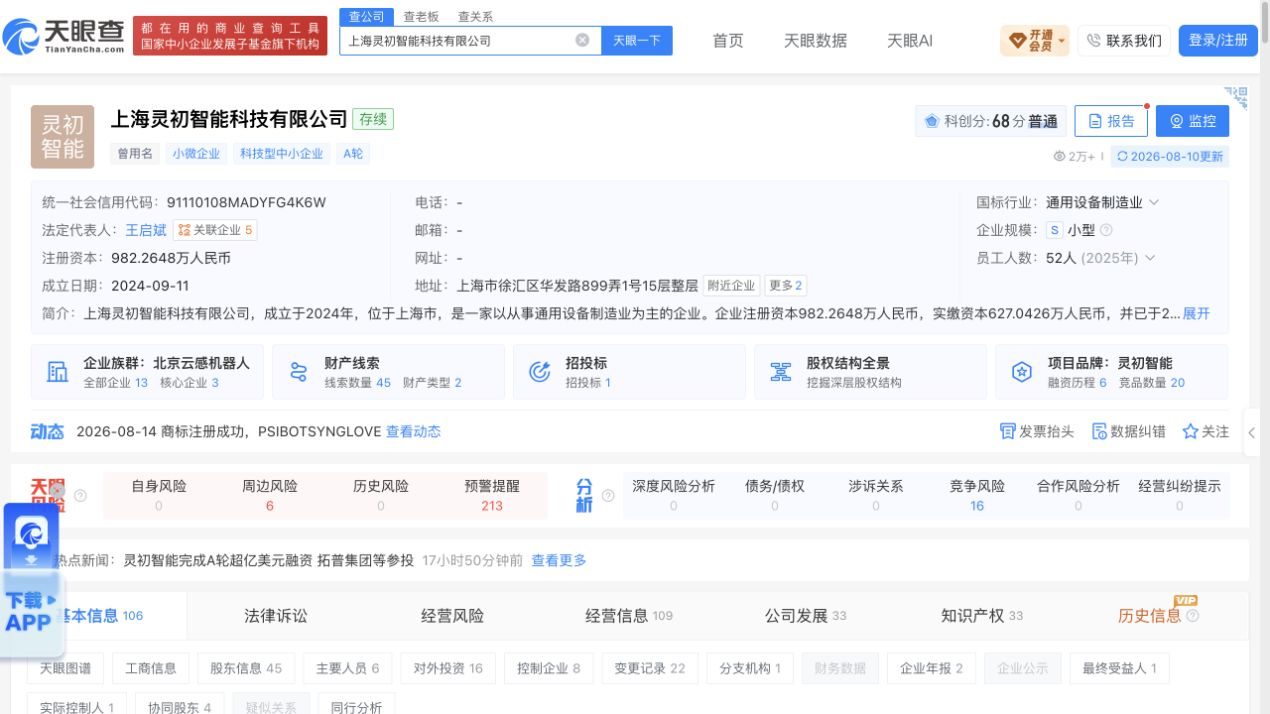Click the 天眼一下 search button

[637, 41]
